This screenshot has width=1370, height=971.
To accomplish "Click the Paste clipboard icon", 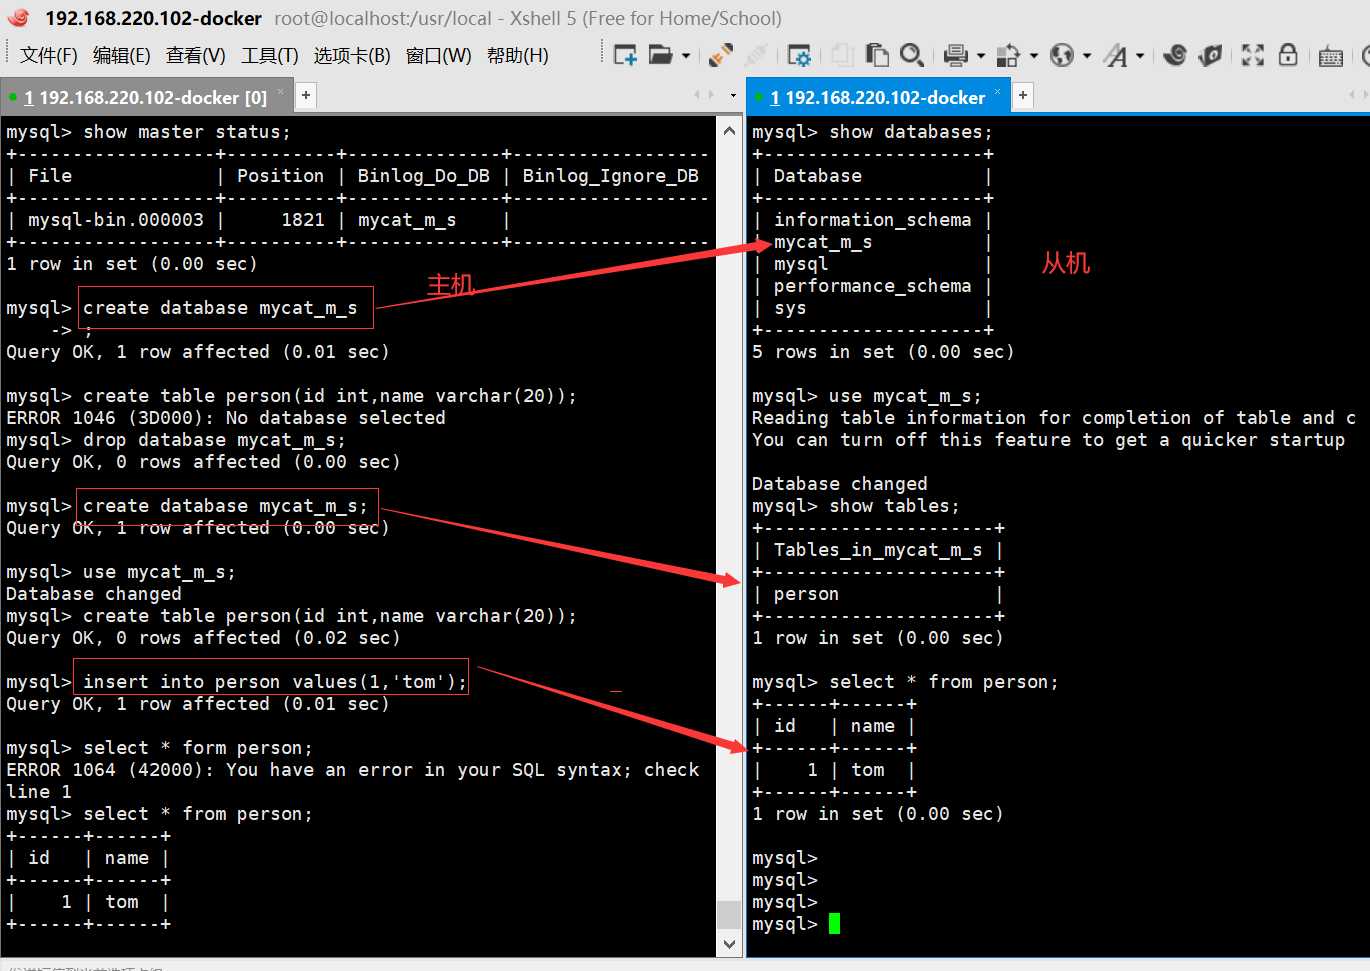I will [x=877, y=55].
